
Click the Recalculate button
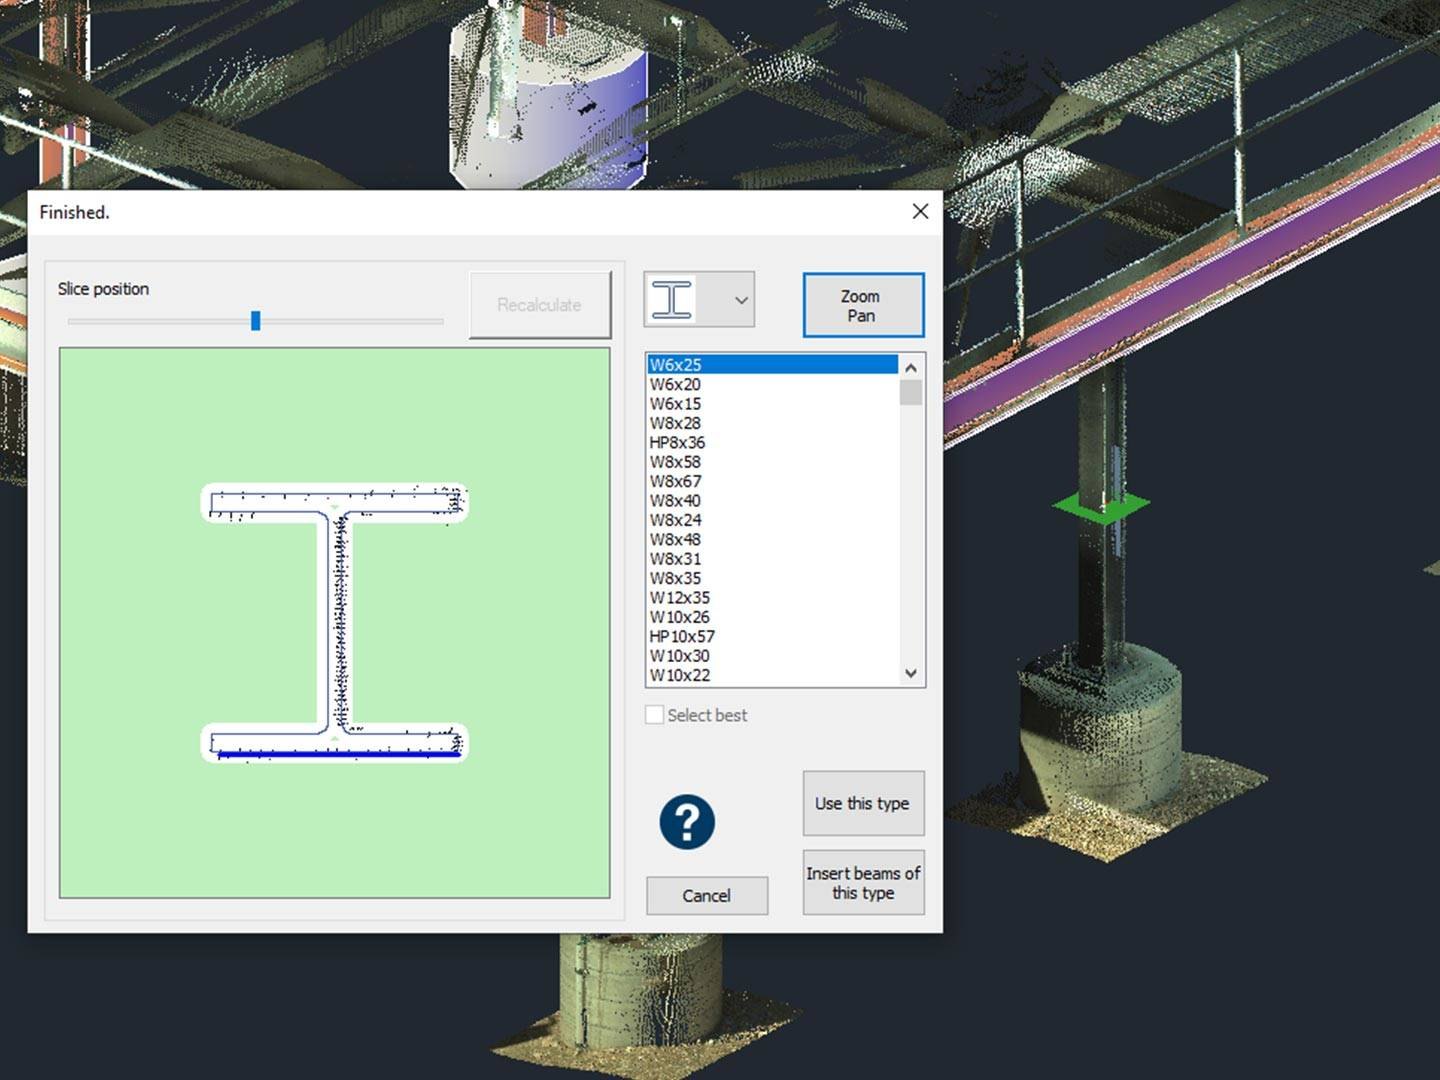(540, 305)
